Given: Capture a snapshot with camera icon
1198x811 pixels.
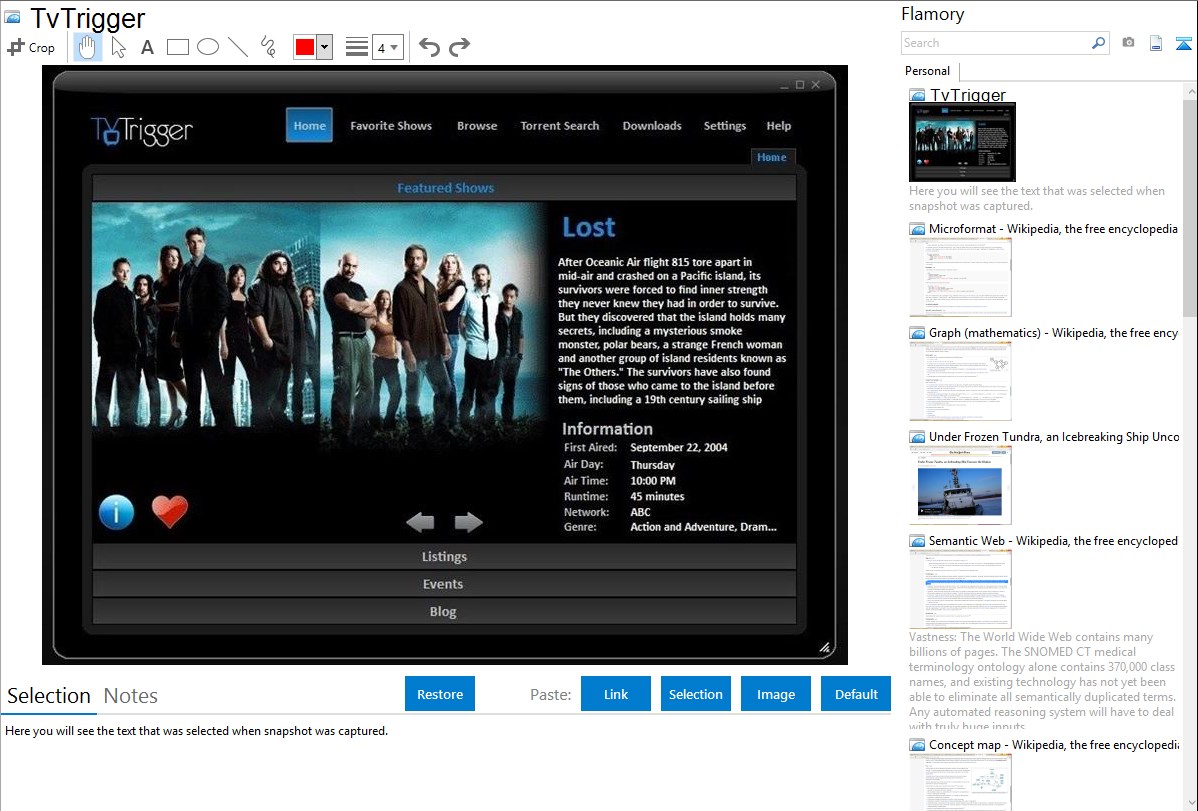Looking at the screenshot, I should point(1128,43).
